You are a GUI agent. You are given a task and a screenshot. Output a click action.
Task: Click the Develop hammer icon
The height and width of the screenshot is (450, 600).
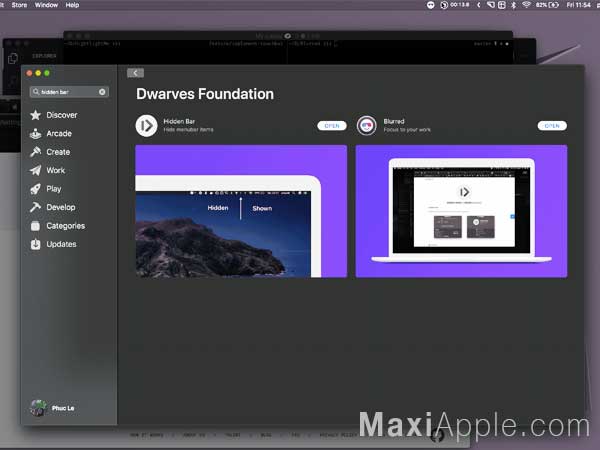coord(36,207)
